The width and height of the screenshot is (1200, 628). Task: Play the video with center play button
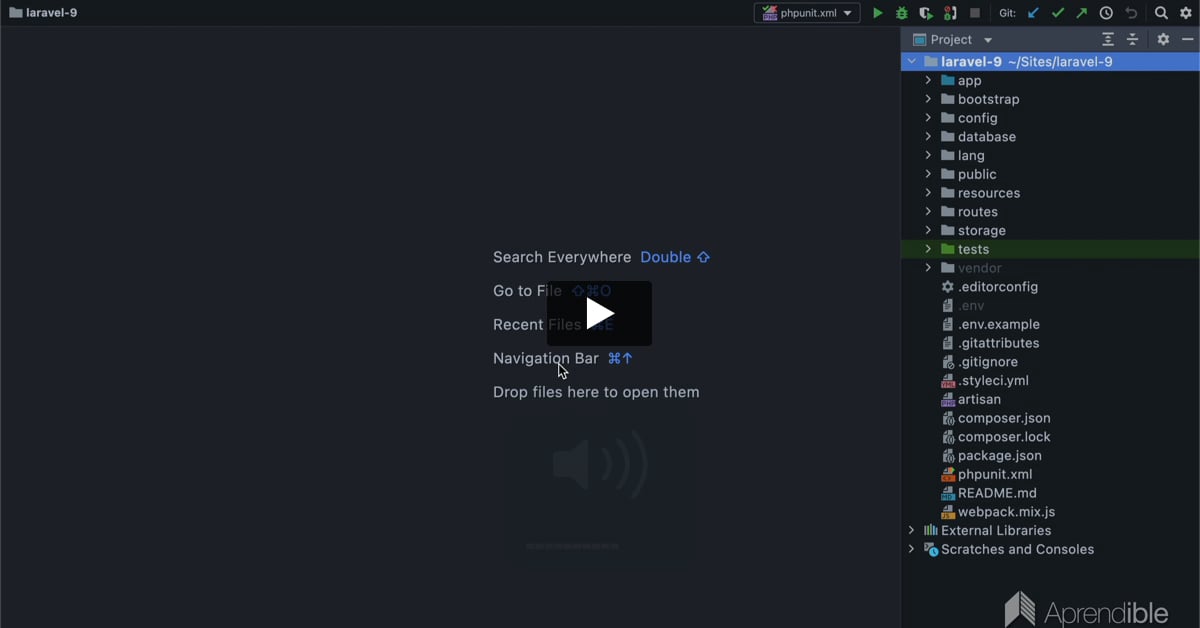click(x=599, y=313)
